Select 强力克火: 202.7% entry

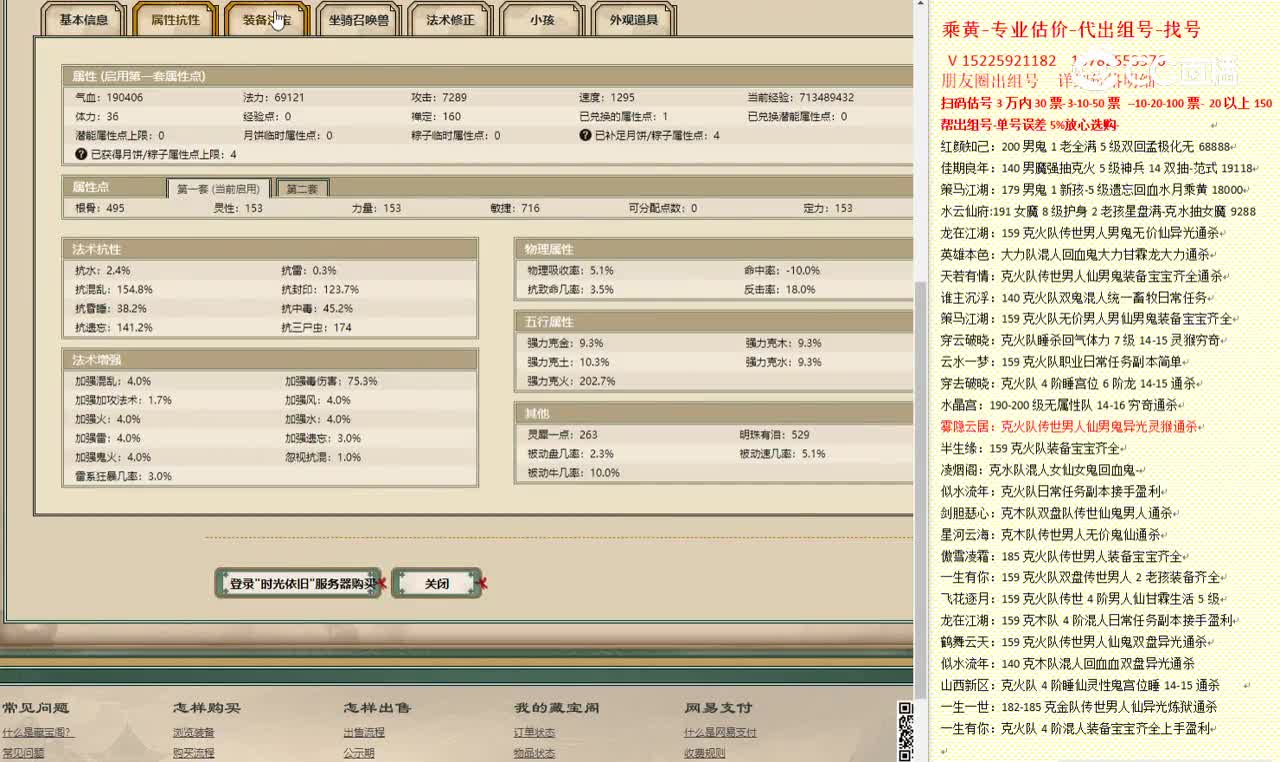(x=572, y=381)
